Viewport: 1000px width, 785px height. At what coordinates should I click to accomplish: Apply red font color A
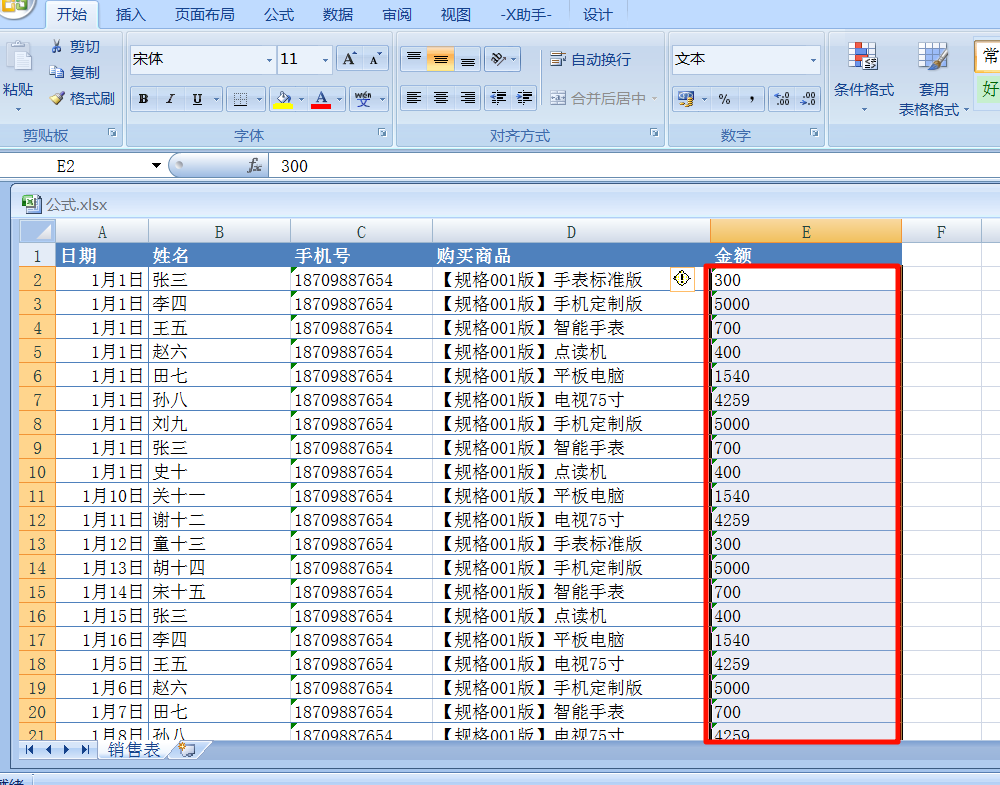tap(321, 99)
